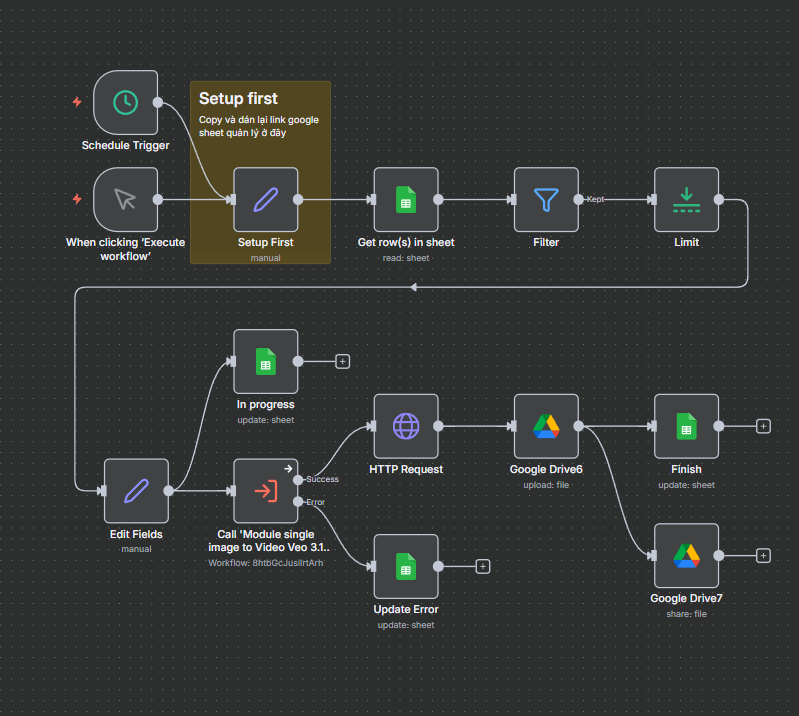This screenshot has height=716, width=799.
Task: Open the Google Drive6 upload node
Action: point(546,426)
